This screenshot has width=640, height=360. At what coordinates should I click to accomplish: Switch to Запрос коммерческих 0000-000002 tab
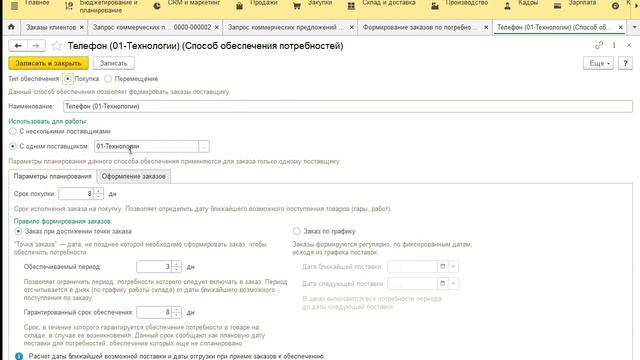[x=152, y=27]
